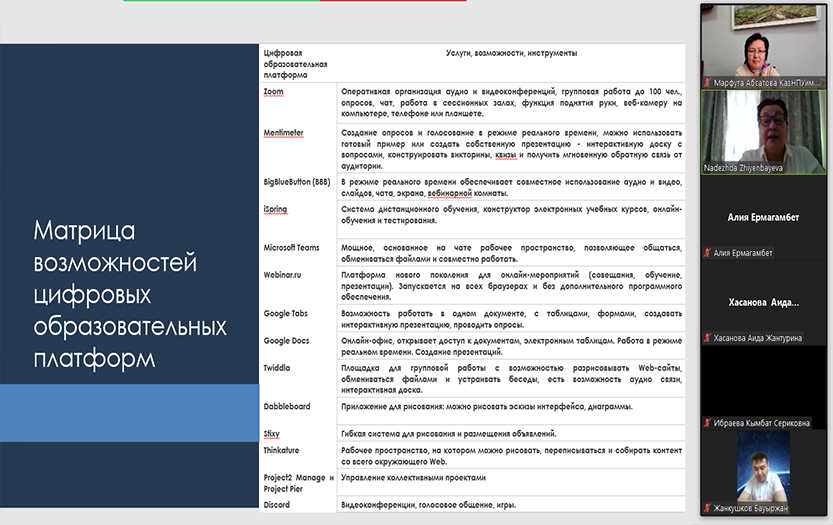Viewport: 833px width, 525px height.
Task: Click muted mic icon beside Ибраева Кымбат Сериковна
Action: 707,423
